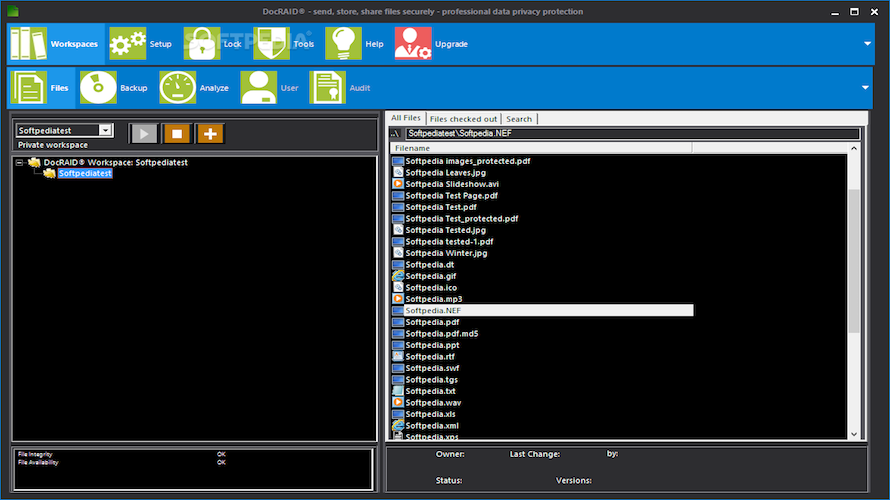Open the Workspaces section icon
890x500 pixels.
(x=28, y=44)
